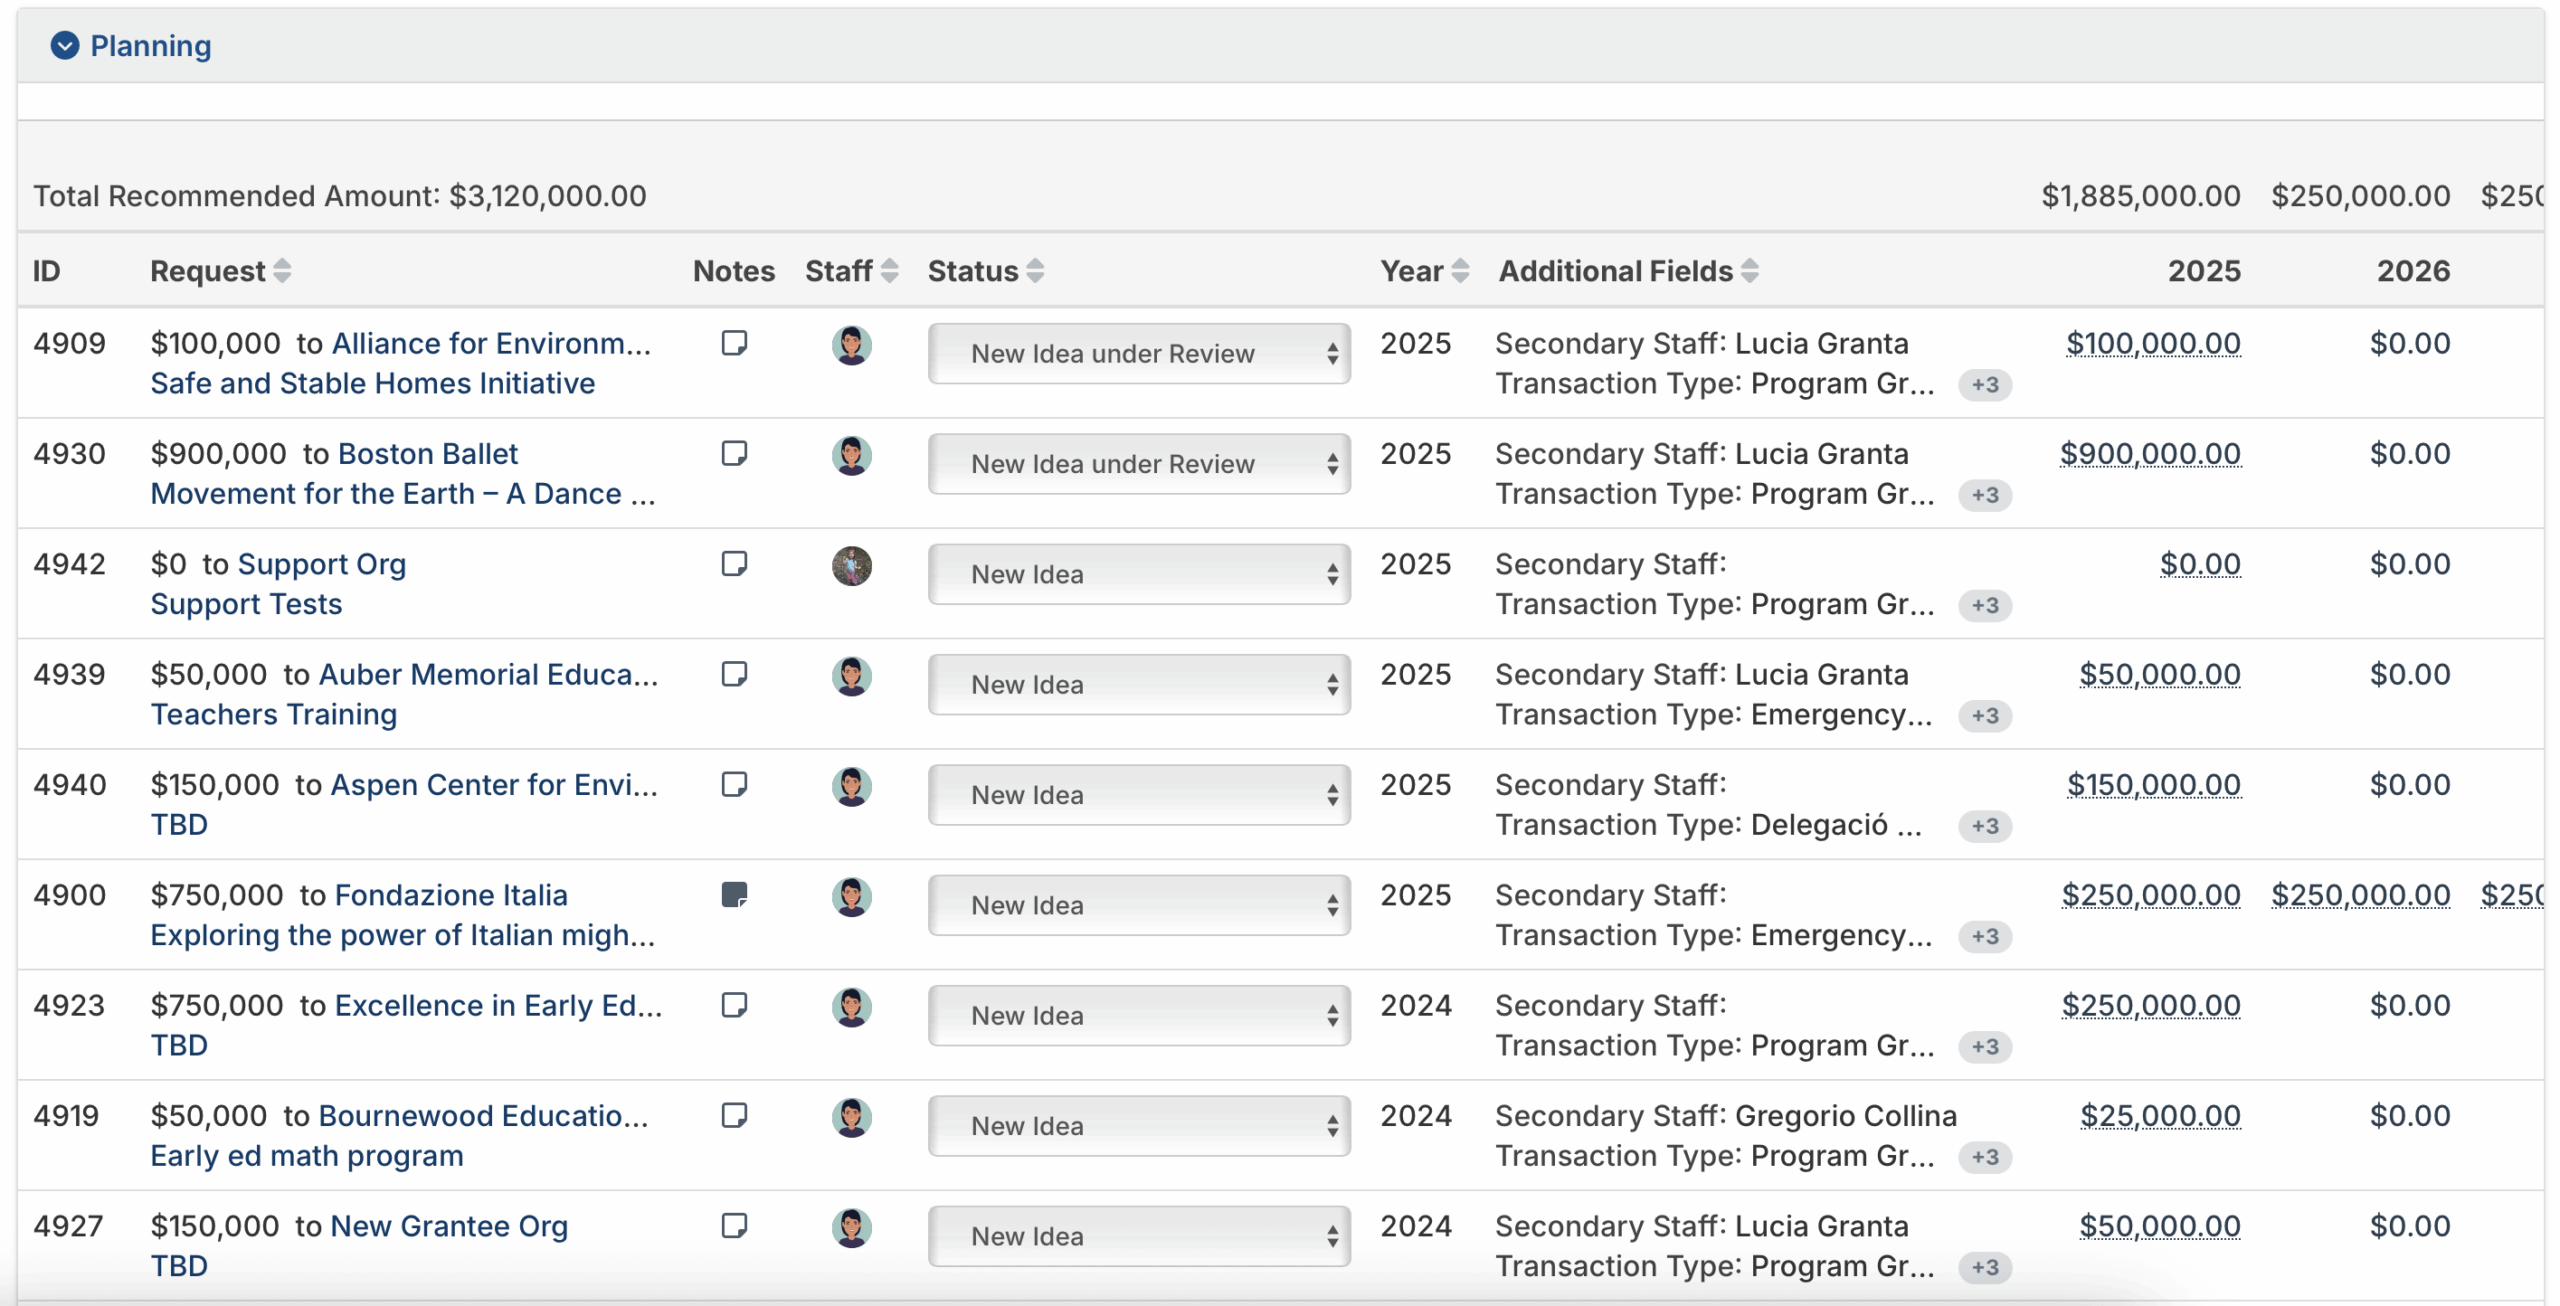This screenshot has width=2560, height=1306.
Task: Expand +3 additional fields badge for 4940
Action: 1984,826
